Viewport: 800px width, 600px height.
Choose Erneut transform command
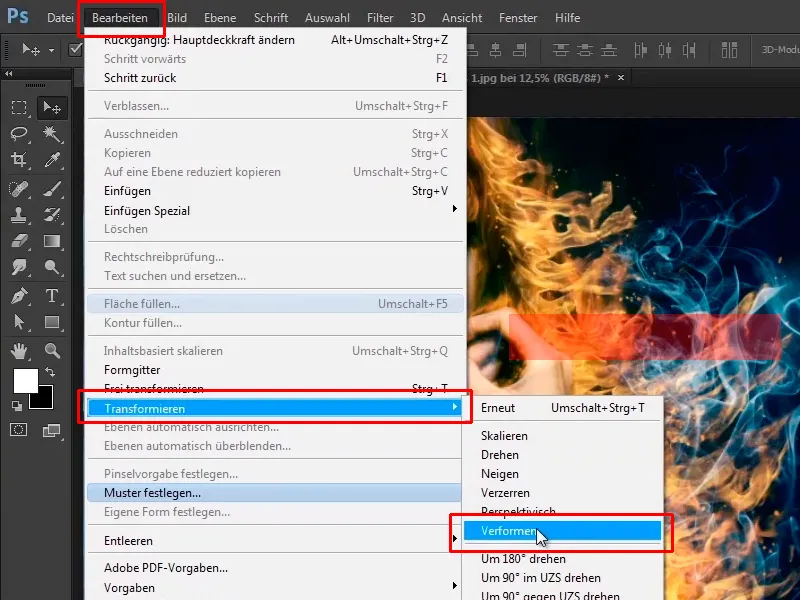pos(562,408)
